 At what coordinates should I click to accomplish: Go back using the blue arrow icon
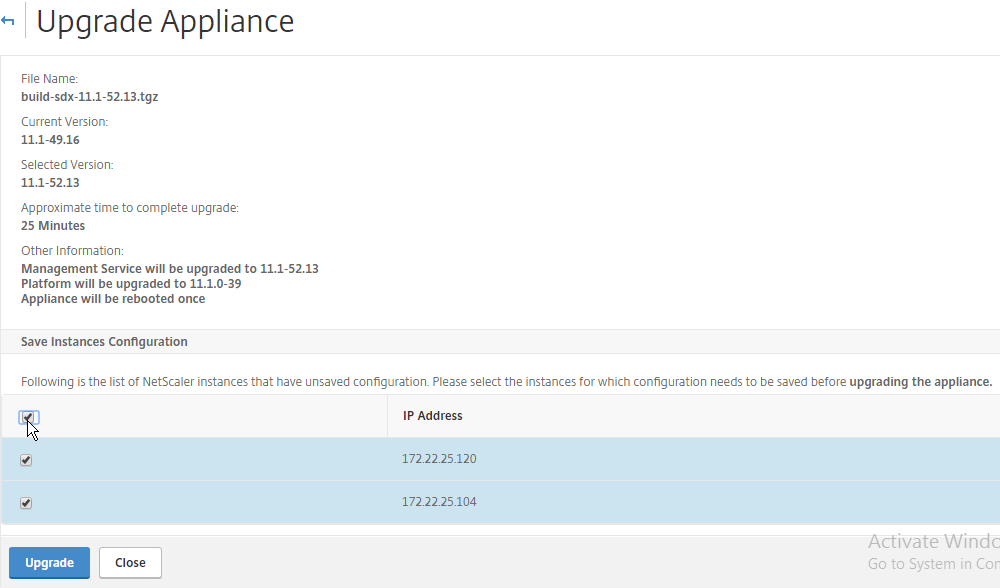click(8, 21)
